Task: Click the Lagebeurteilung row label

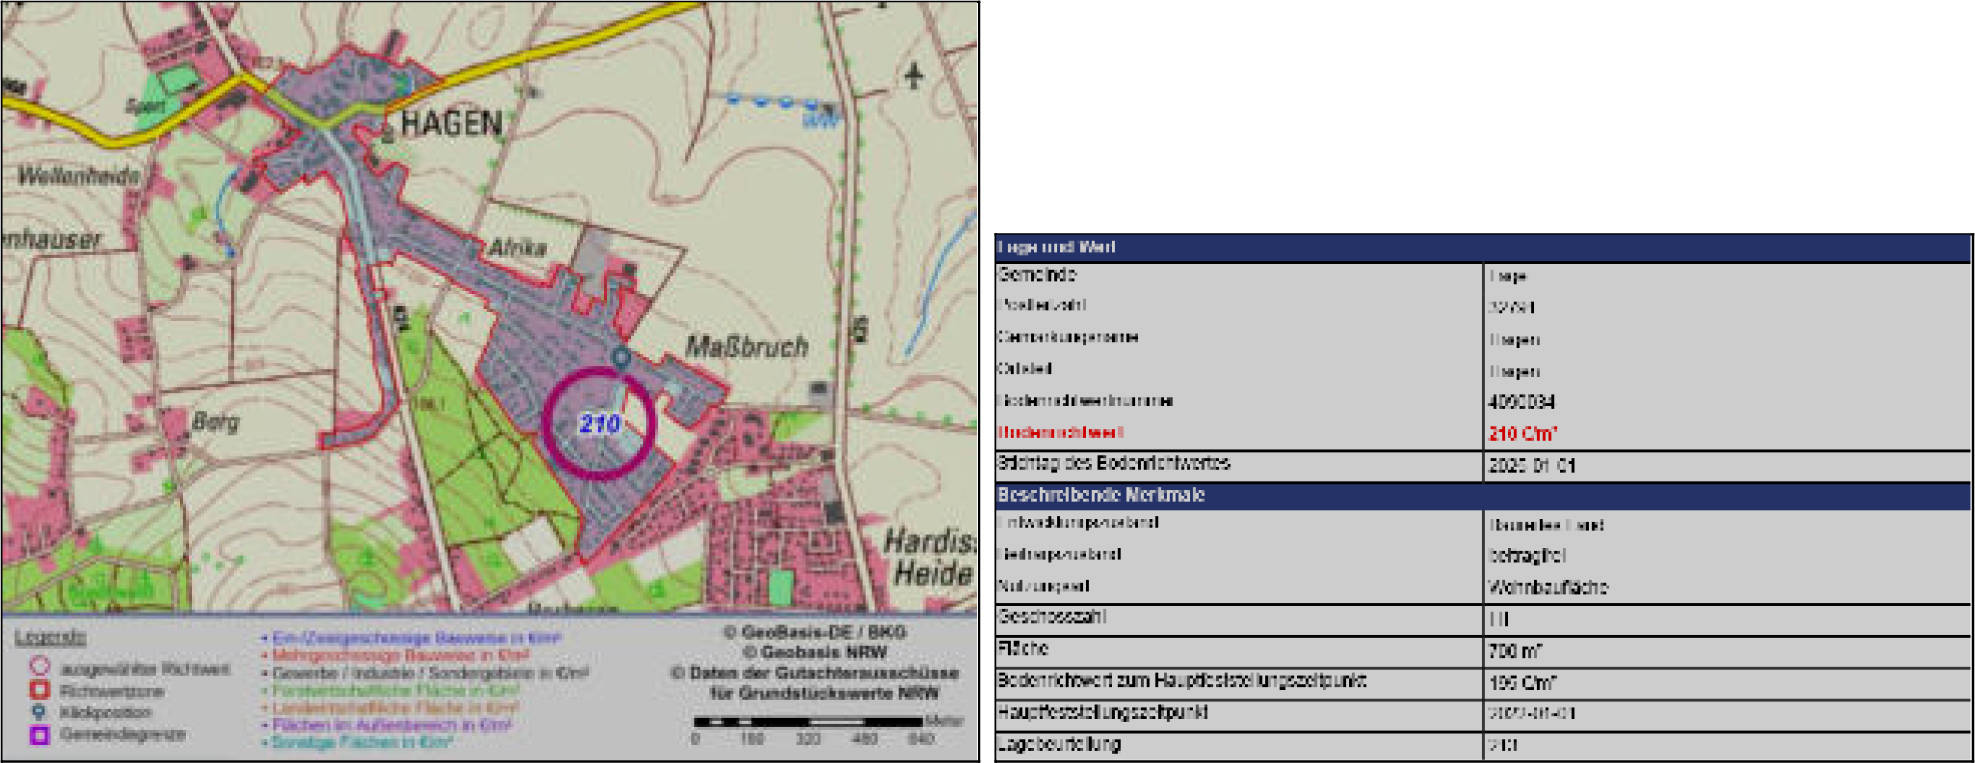Action: tap(1058, 743)
